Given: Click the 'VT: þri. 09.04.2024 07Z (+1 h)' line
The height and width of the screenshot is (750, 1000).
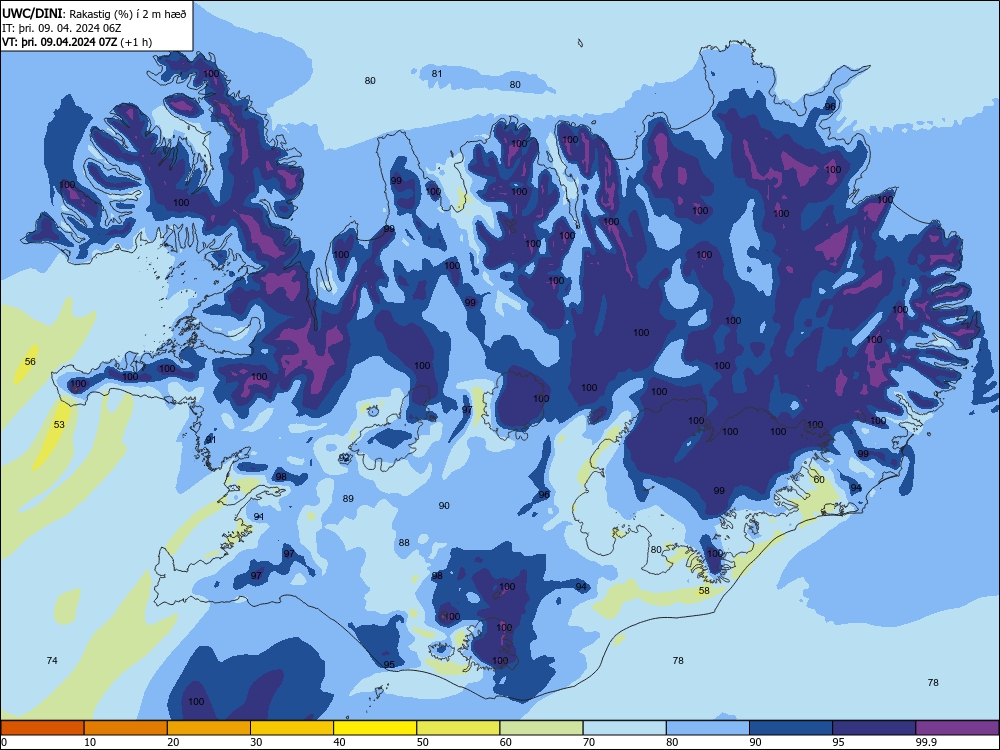Looking at the screenshot, I should pyautogui.click(x=77, y=42).
